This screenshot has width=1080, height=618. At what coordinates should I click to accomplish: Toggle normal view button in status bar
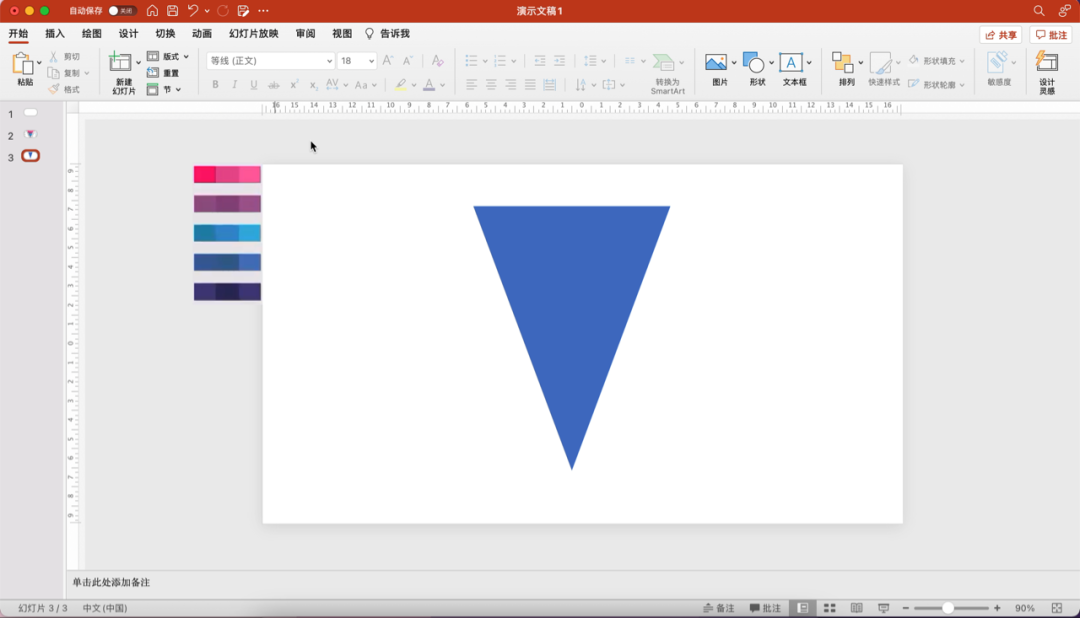pyautogui.click(x=802, y=608)
